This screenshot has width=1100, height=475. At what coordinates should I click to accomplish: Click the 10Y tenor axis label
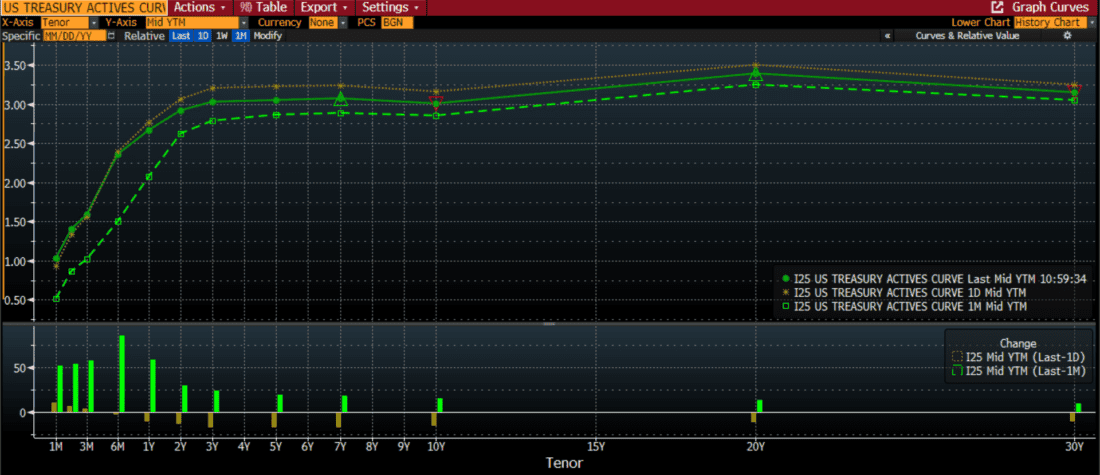[436, 446]
